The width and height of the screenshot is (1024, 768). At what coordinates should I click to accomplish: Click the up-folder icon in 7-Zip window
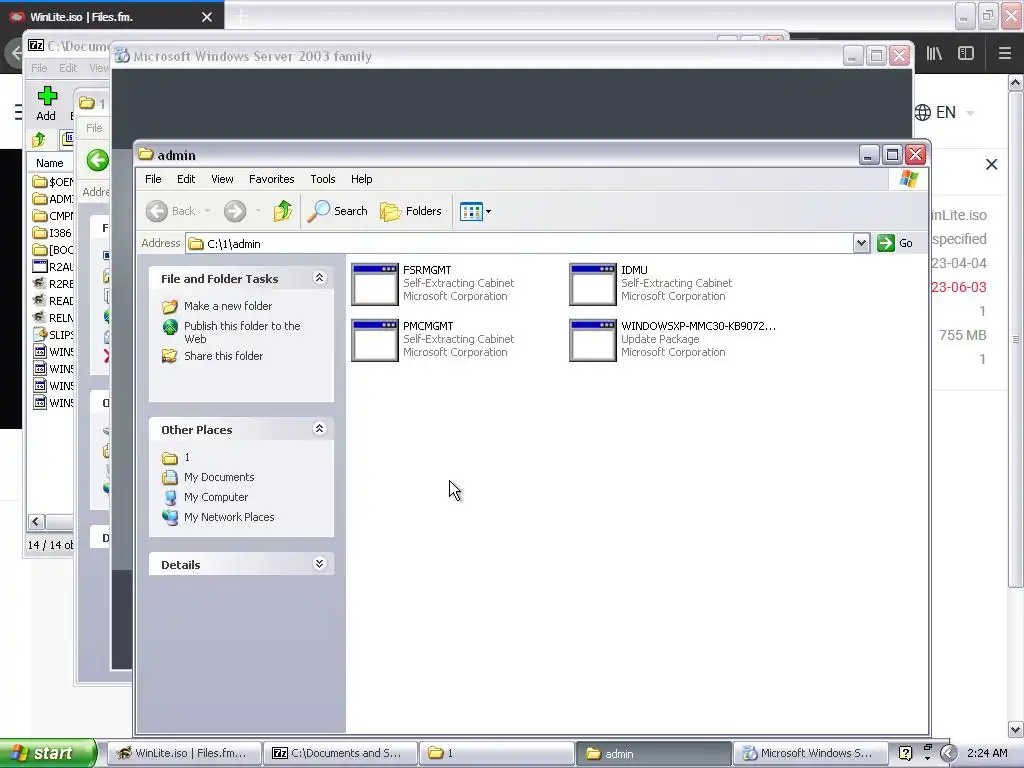[x=39, y=139]
